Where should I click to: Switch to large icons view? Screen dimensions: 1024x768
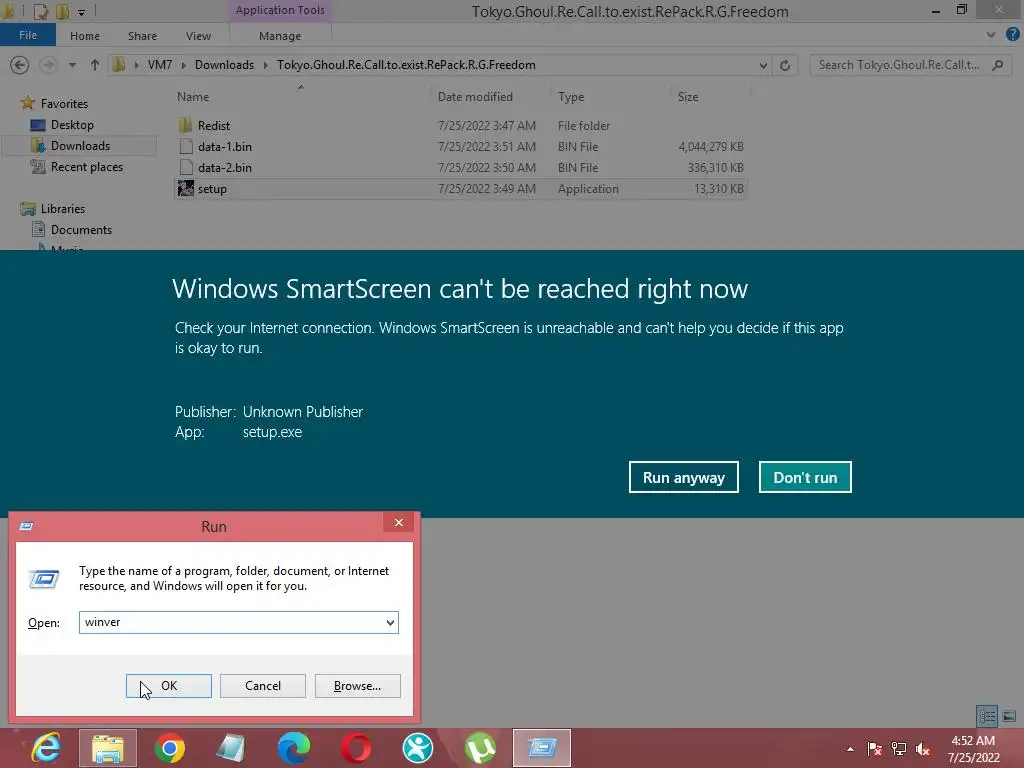(1009, 716)
